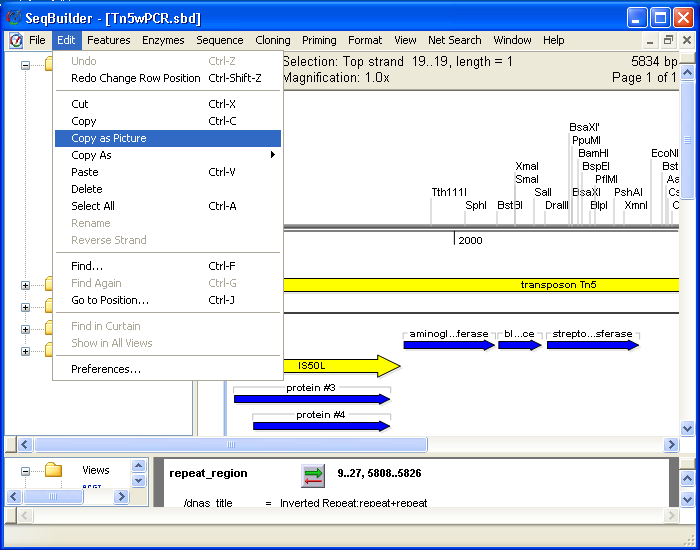Screen dimensions: 700x550
Task: Click the BamHI enzyme site label
Action: pyautogui.click(x=593, y=154)
